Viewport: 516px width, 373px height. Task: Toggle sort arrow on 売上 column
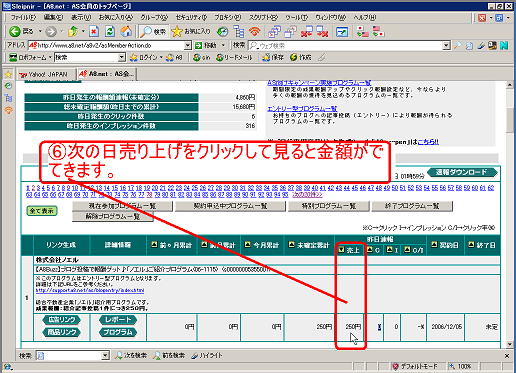point(341,249)
